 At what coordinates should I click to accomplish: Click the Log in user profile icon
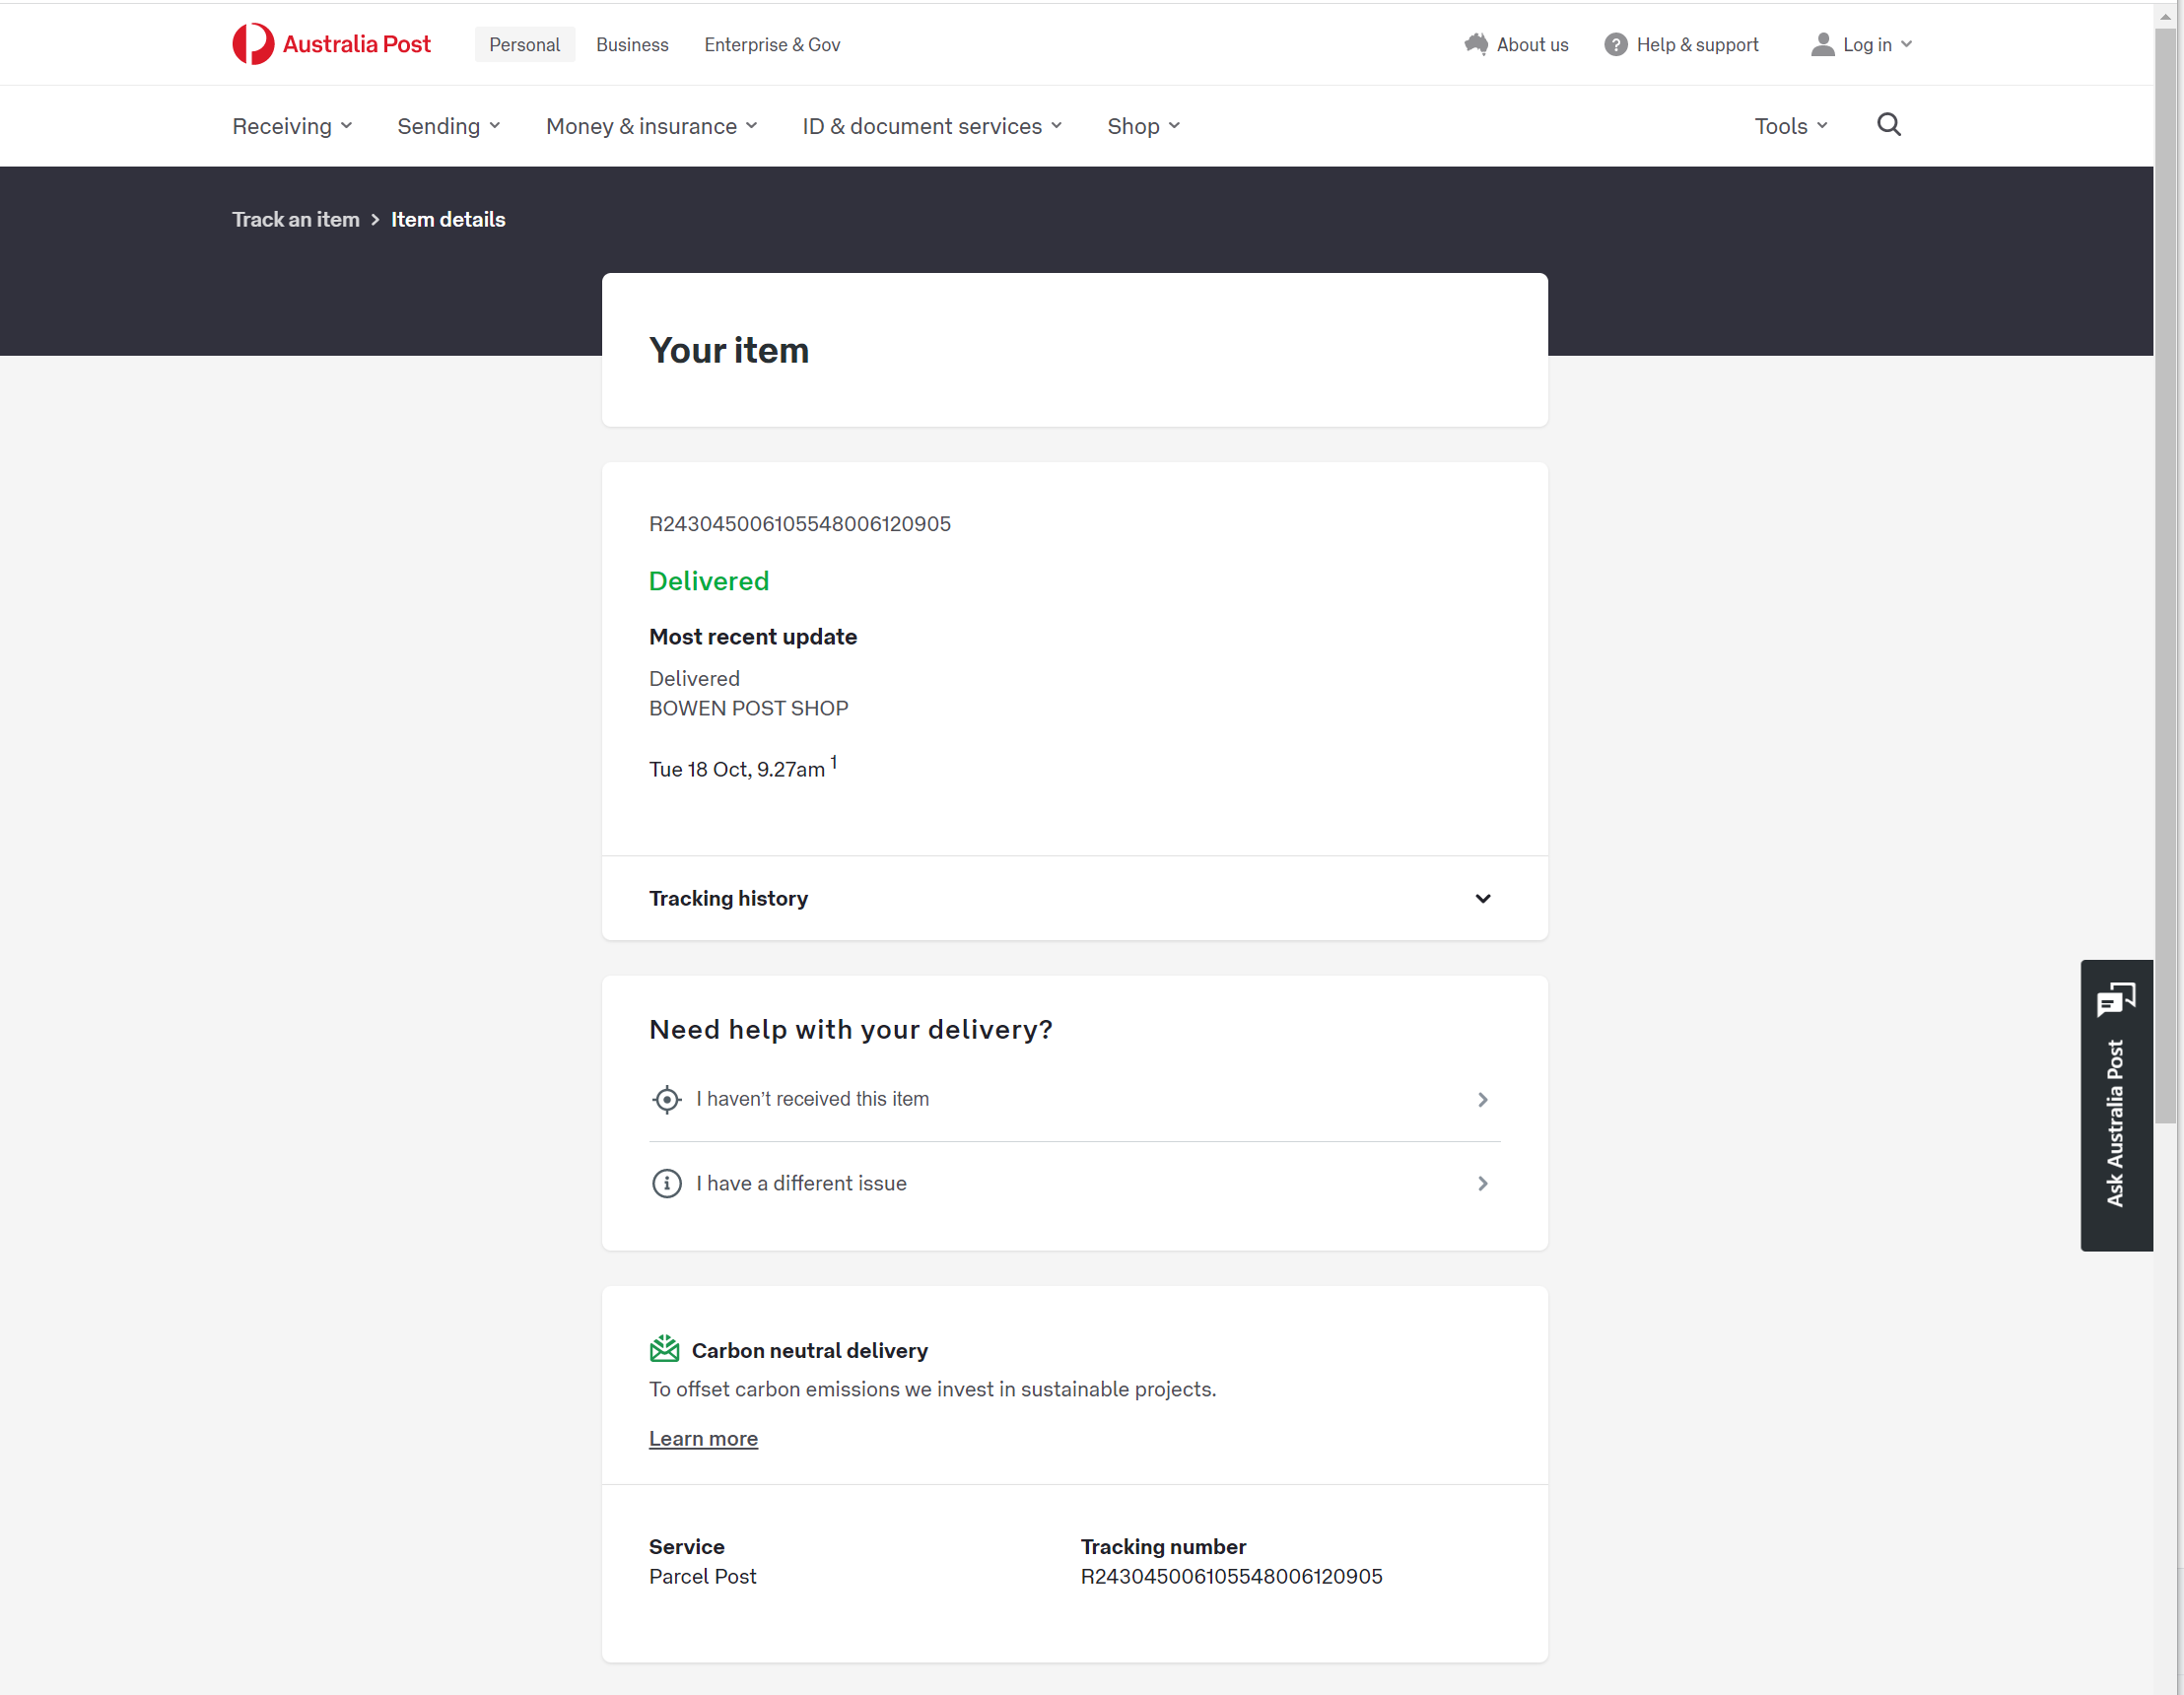point(1822,44)
